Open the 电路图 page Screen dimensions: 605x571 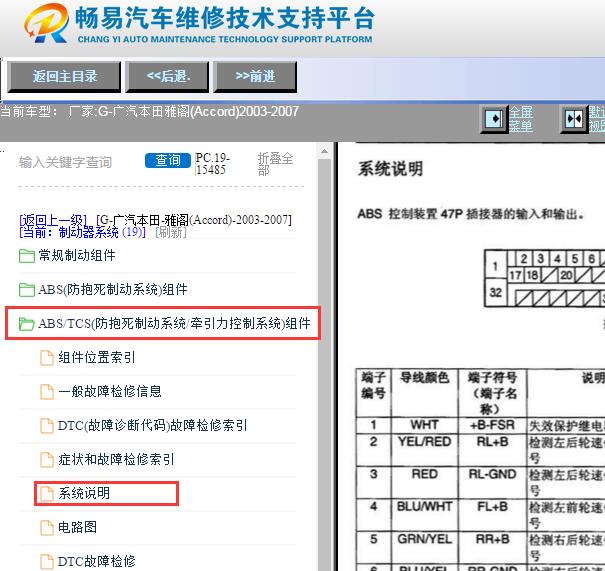77,527
